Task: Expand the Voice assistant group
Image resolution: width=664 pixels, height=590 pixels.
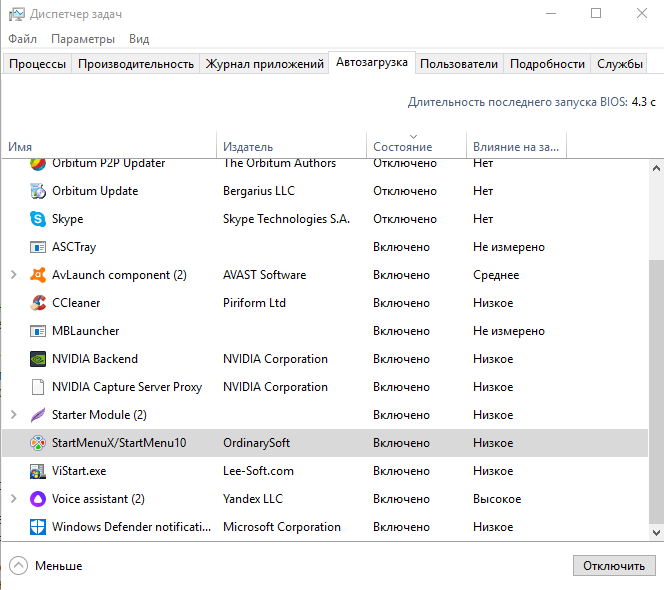Action: click(14, 499)
